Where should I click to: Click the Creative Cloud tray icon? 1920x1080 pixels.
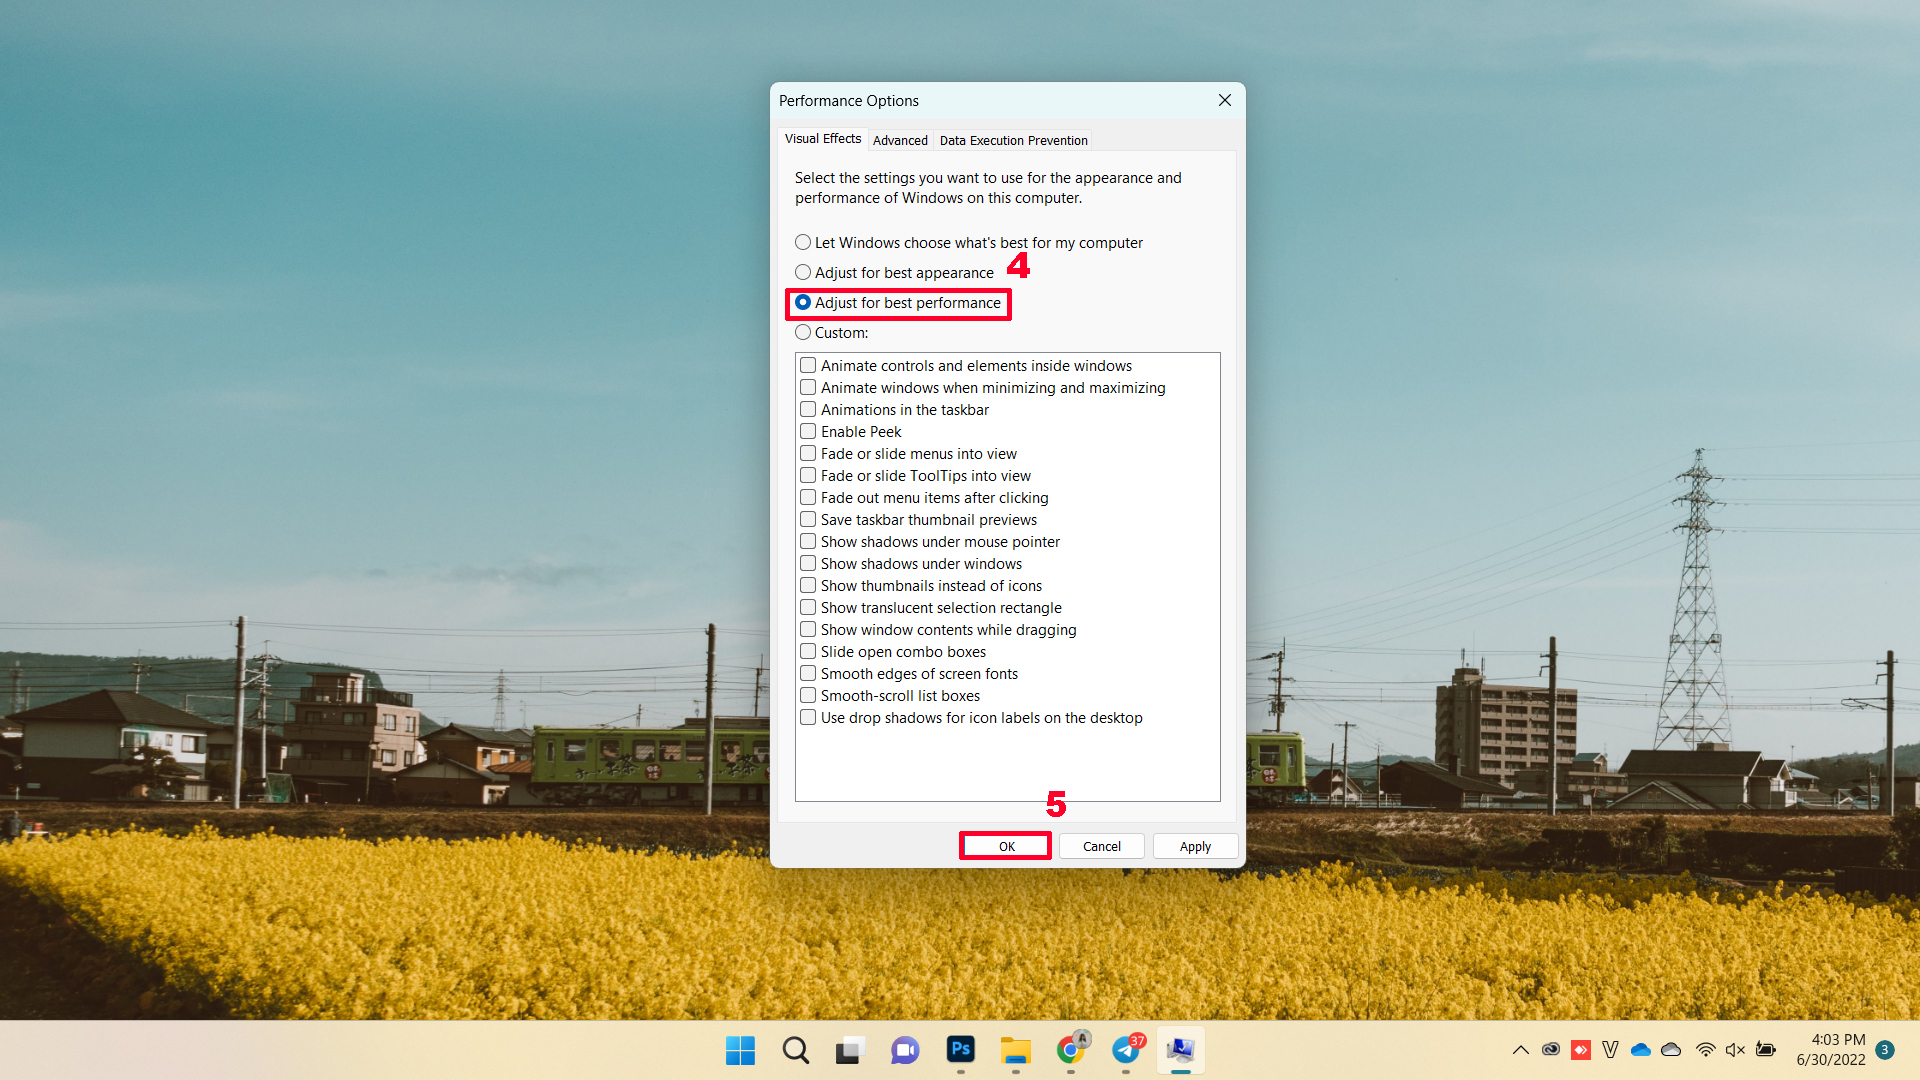(1550, 1050)
